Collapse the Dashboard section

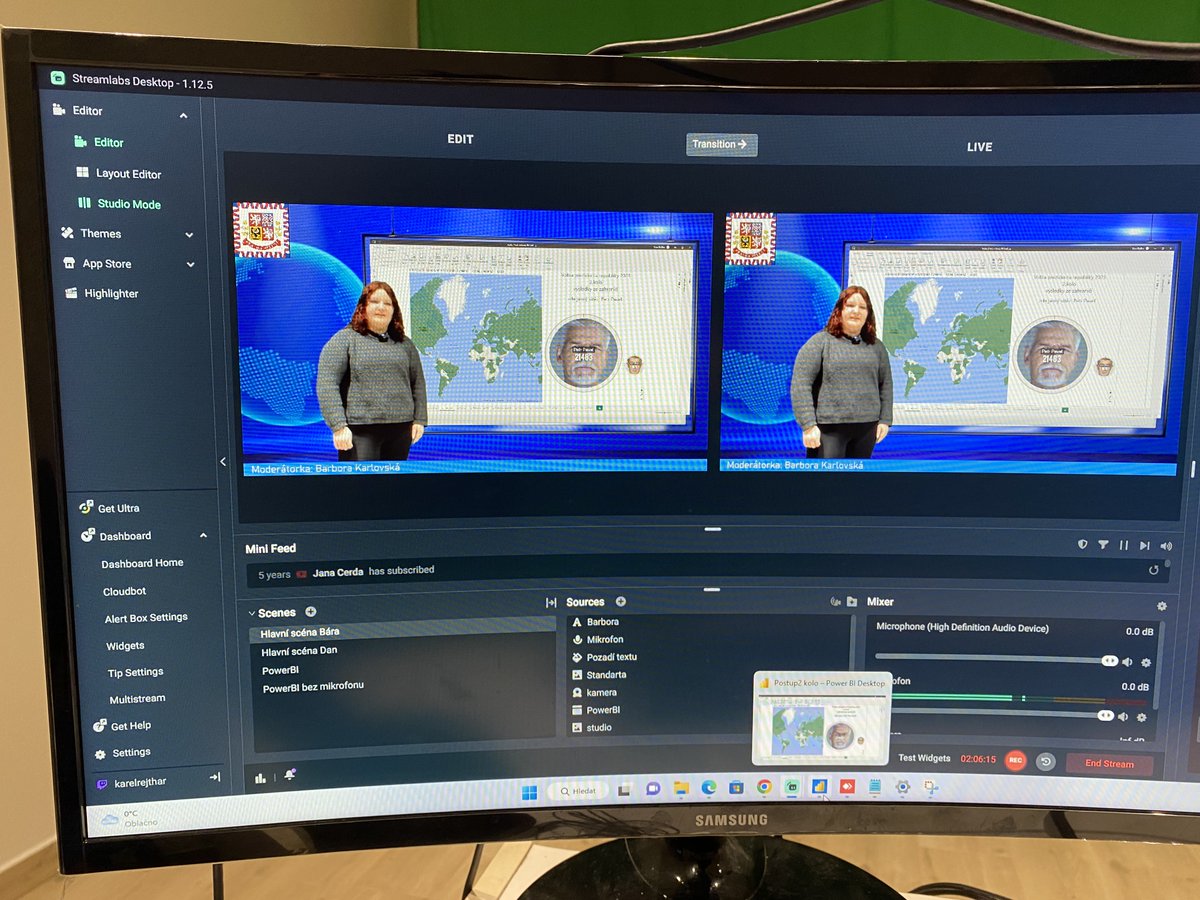pos(203,536)
